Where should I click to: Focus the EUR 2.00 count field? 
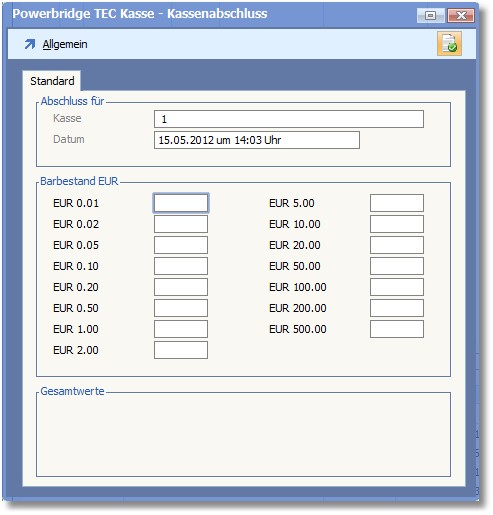coord(181,350)
